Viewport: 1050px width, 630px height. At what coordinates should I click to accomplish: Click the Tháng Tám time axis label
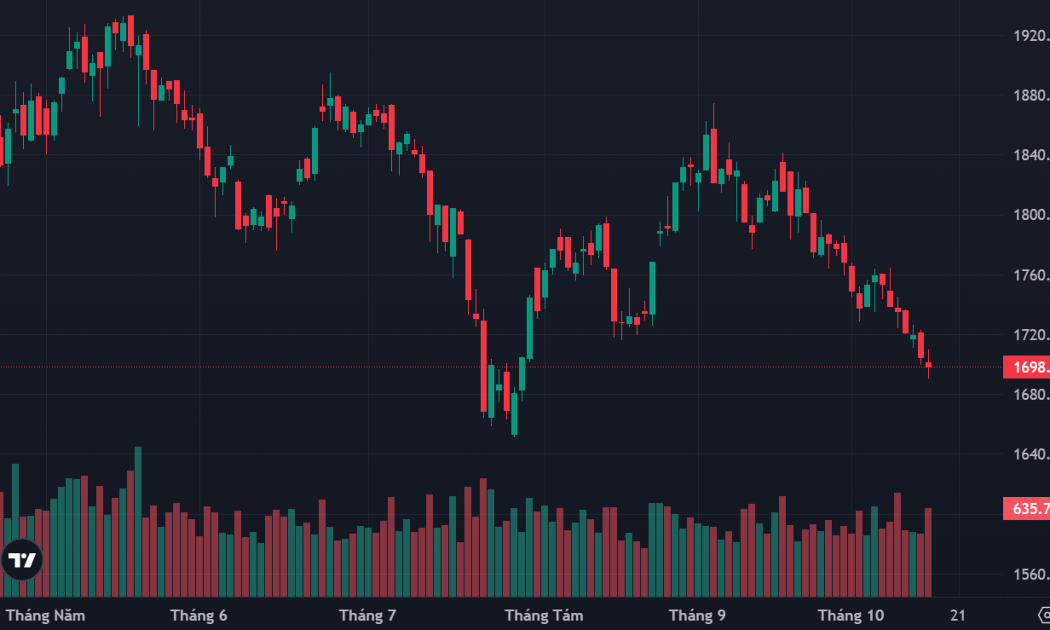click(x=544, y=615)
